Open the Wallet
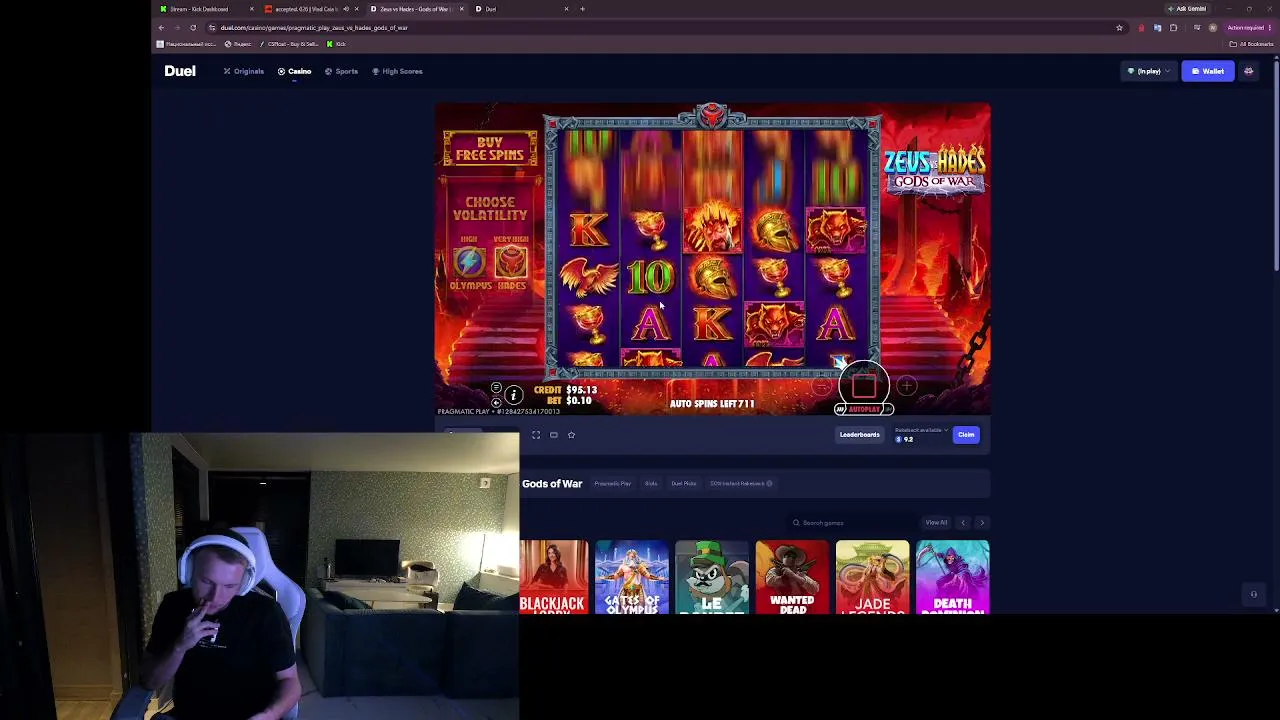Image resolution: width=1280 pixels, height=720 pixels. tap(1208, 71)
